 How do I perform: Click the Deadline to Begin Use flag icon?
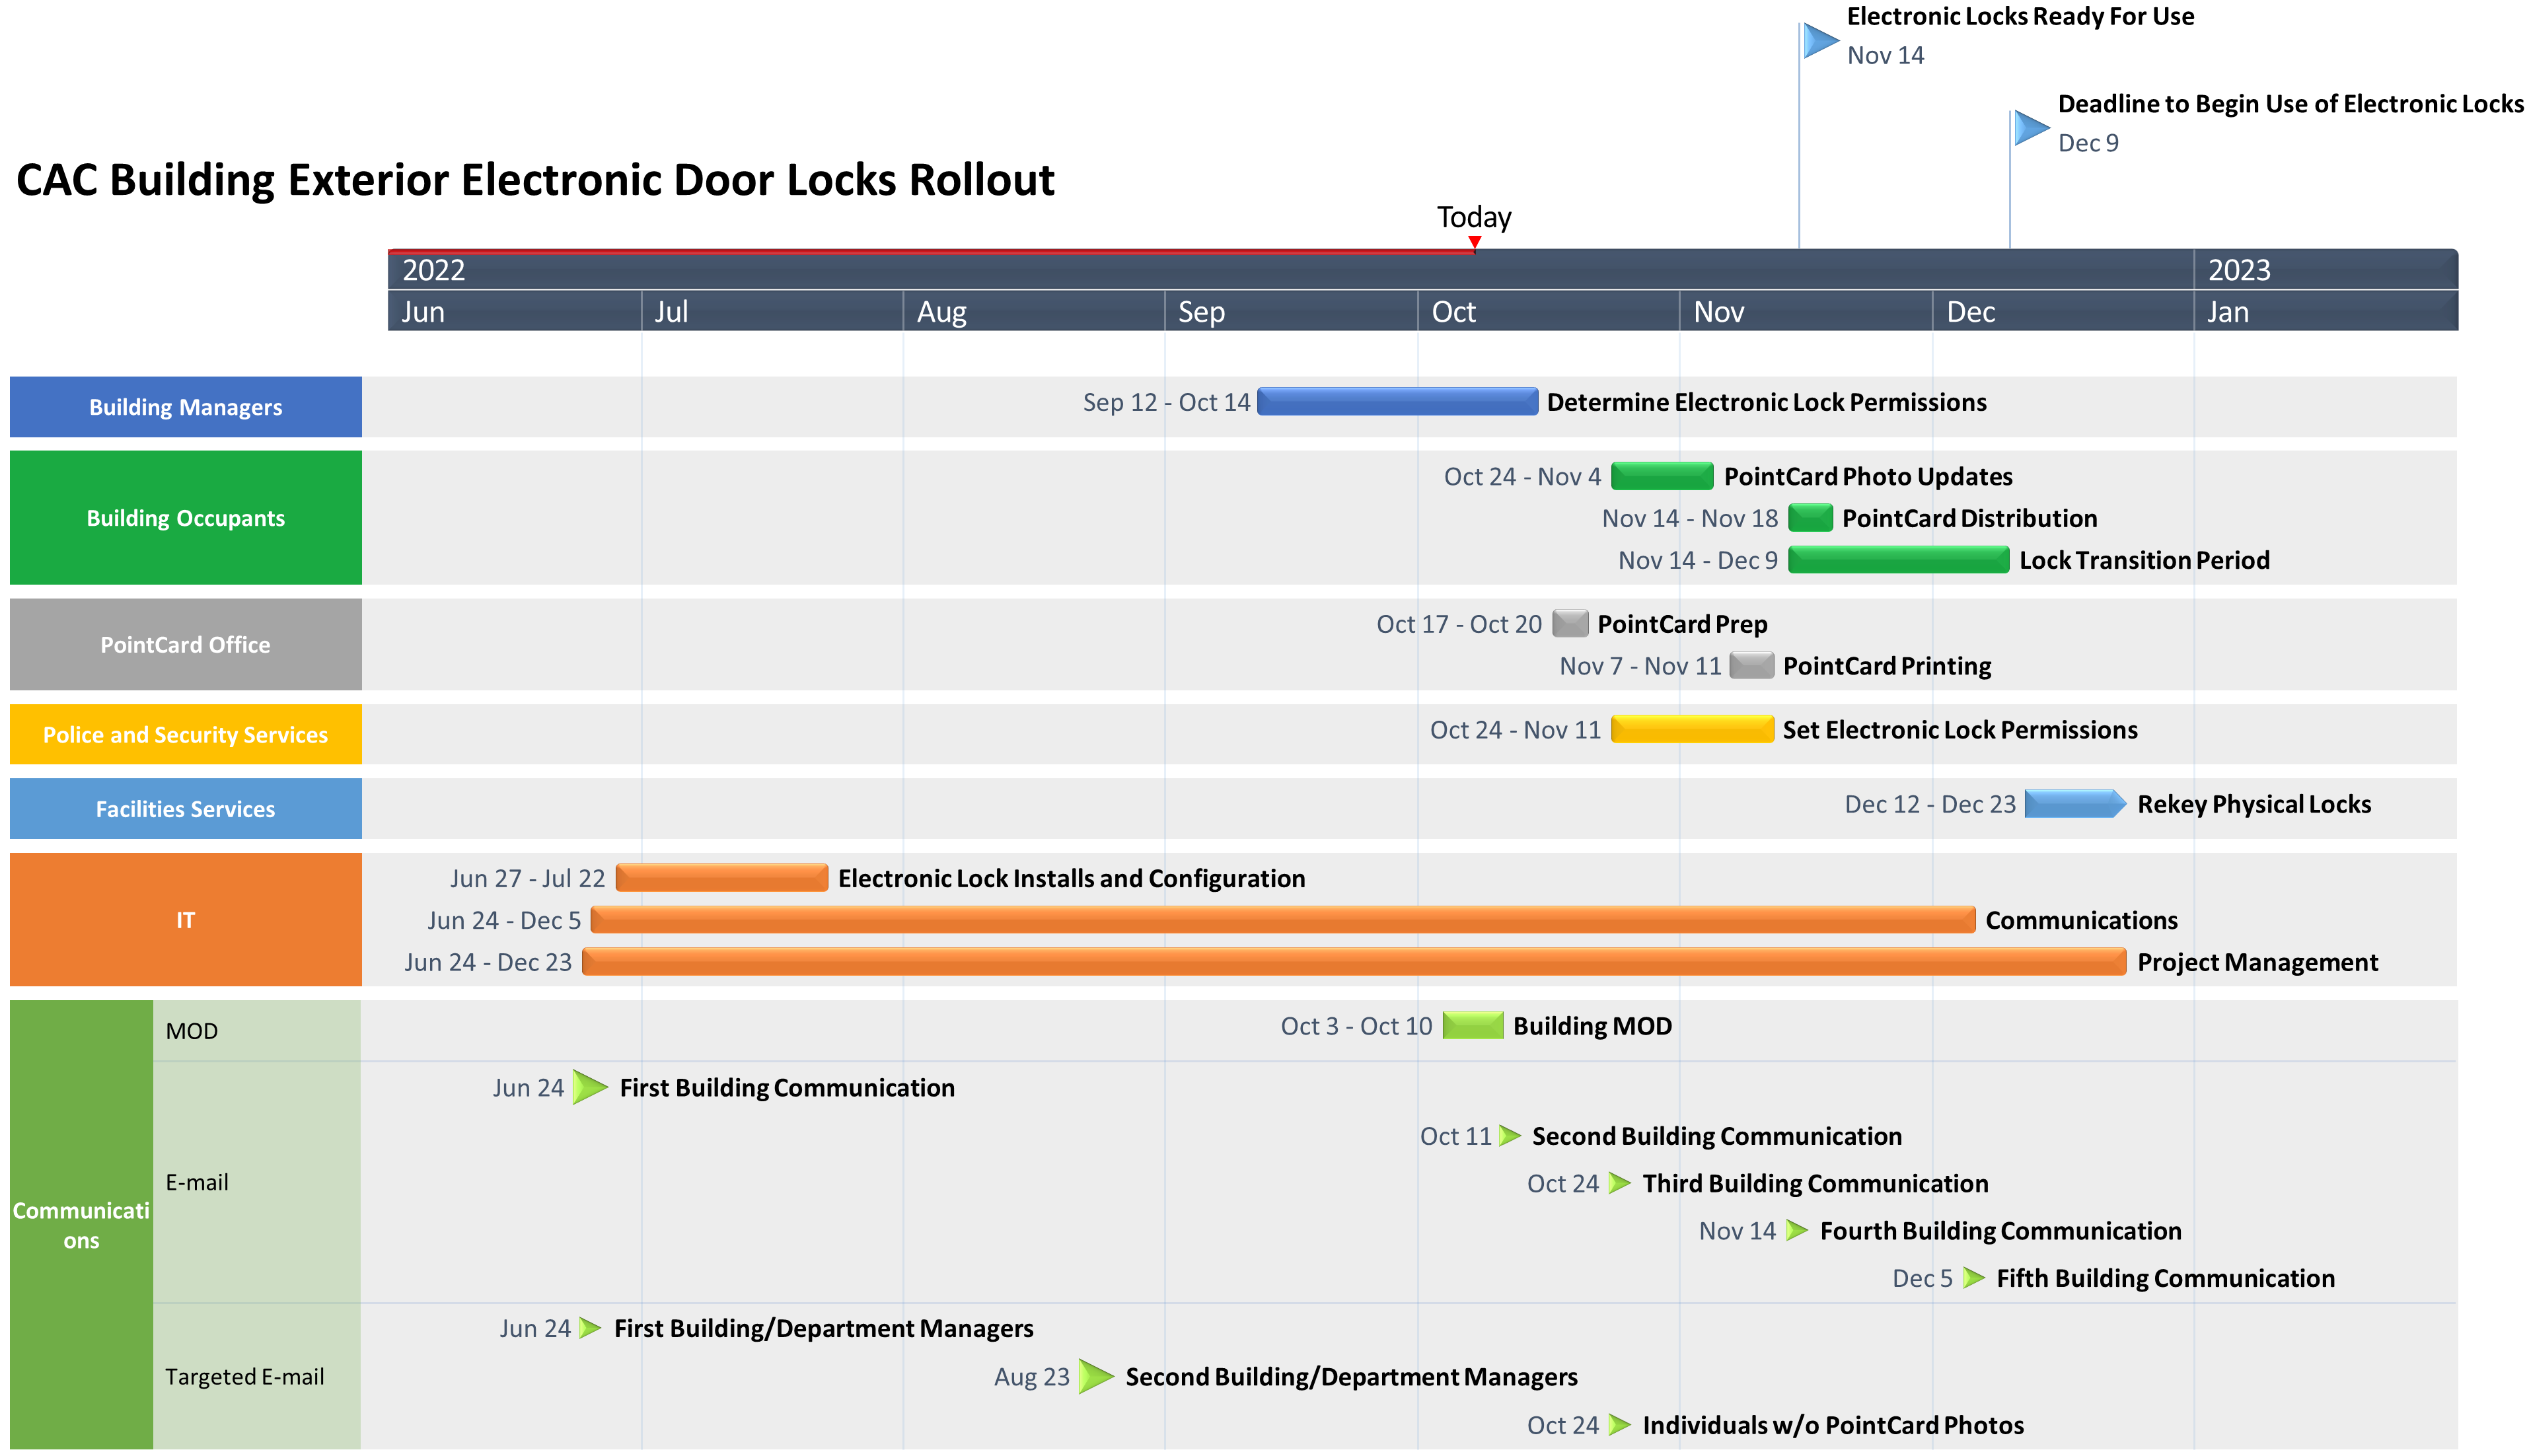click(2031, 128)
